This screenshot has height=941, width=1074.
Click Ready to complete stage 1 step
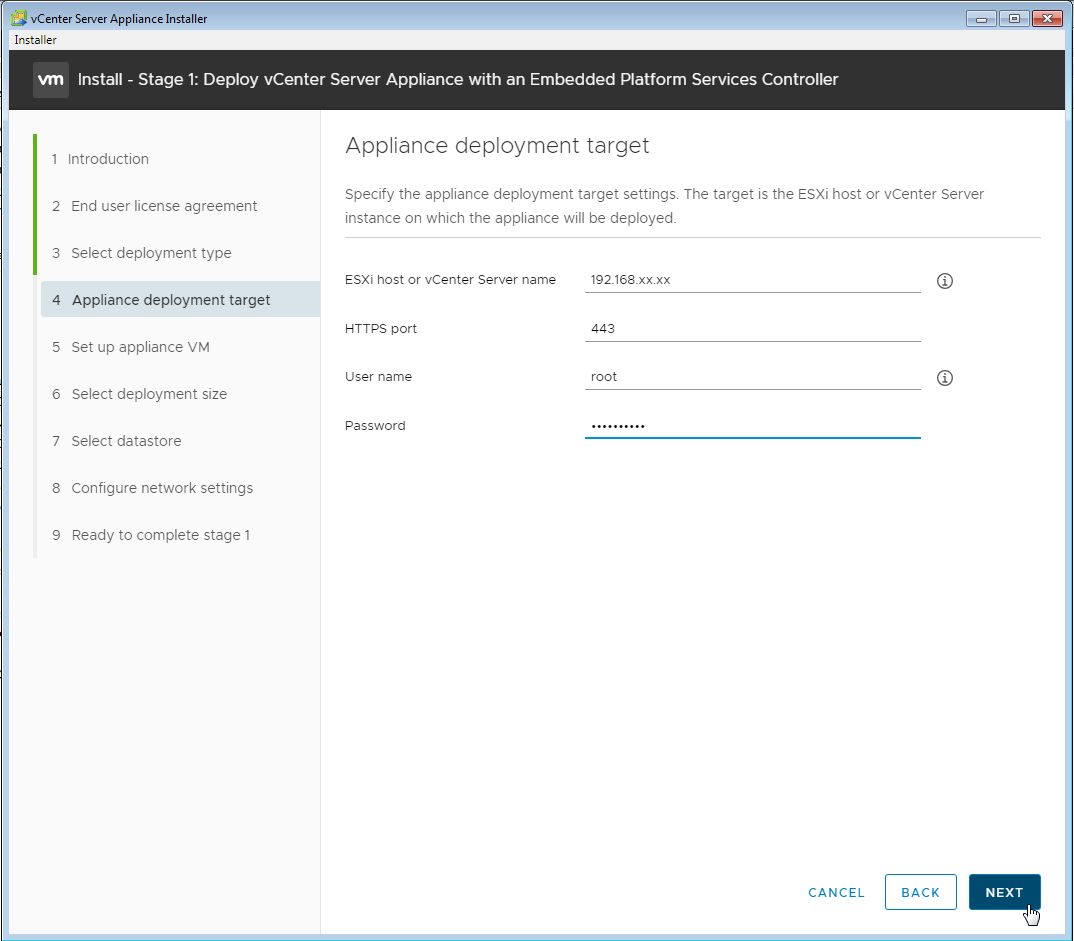point(160,535)
